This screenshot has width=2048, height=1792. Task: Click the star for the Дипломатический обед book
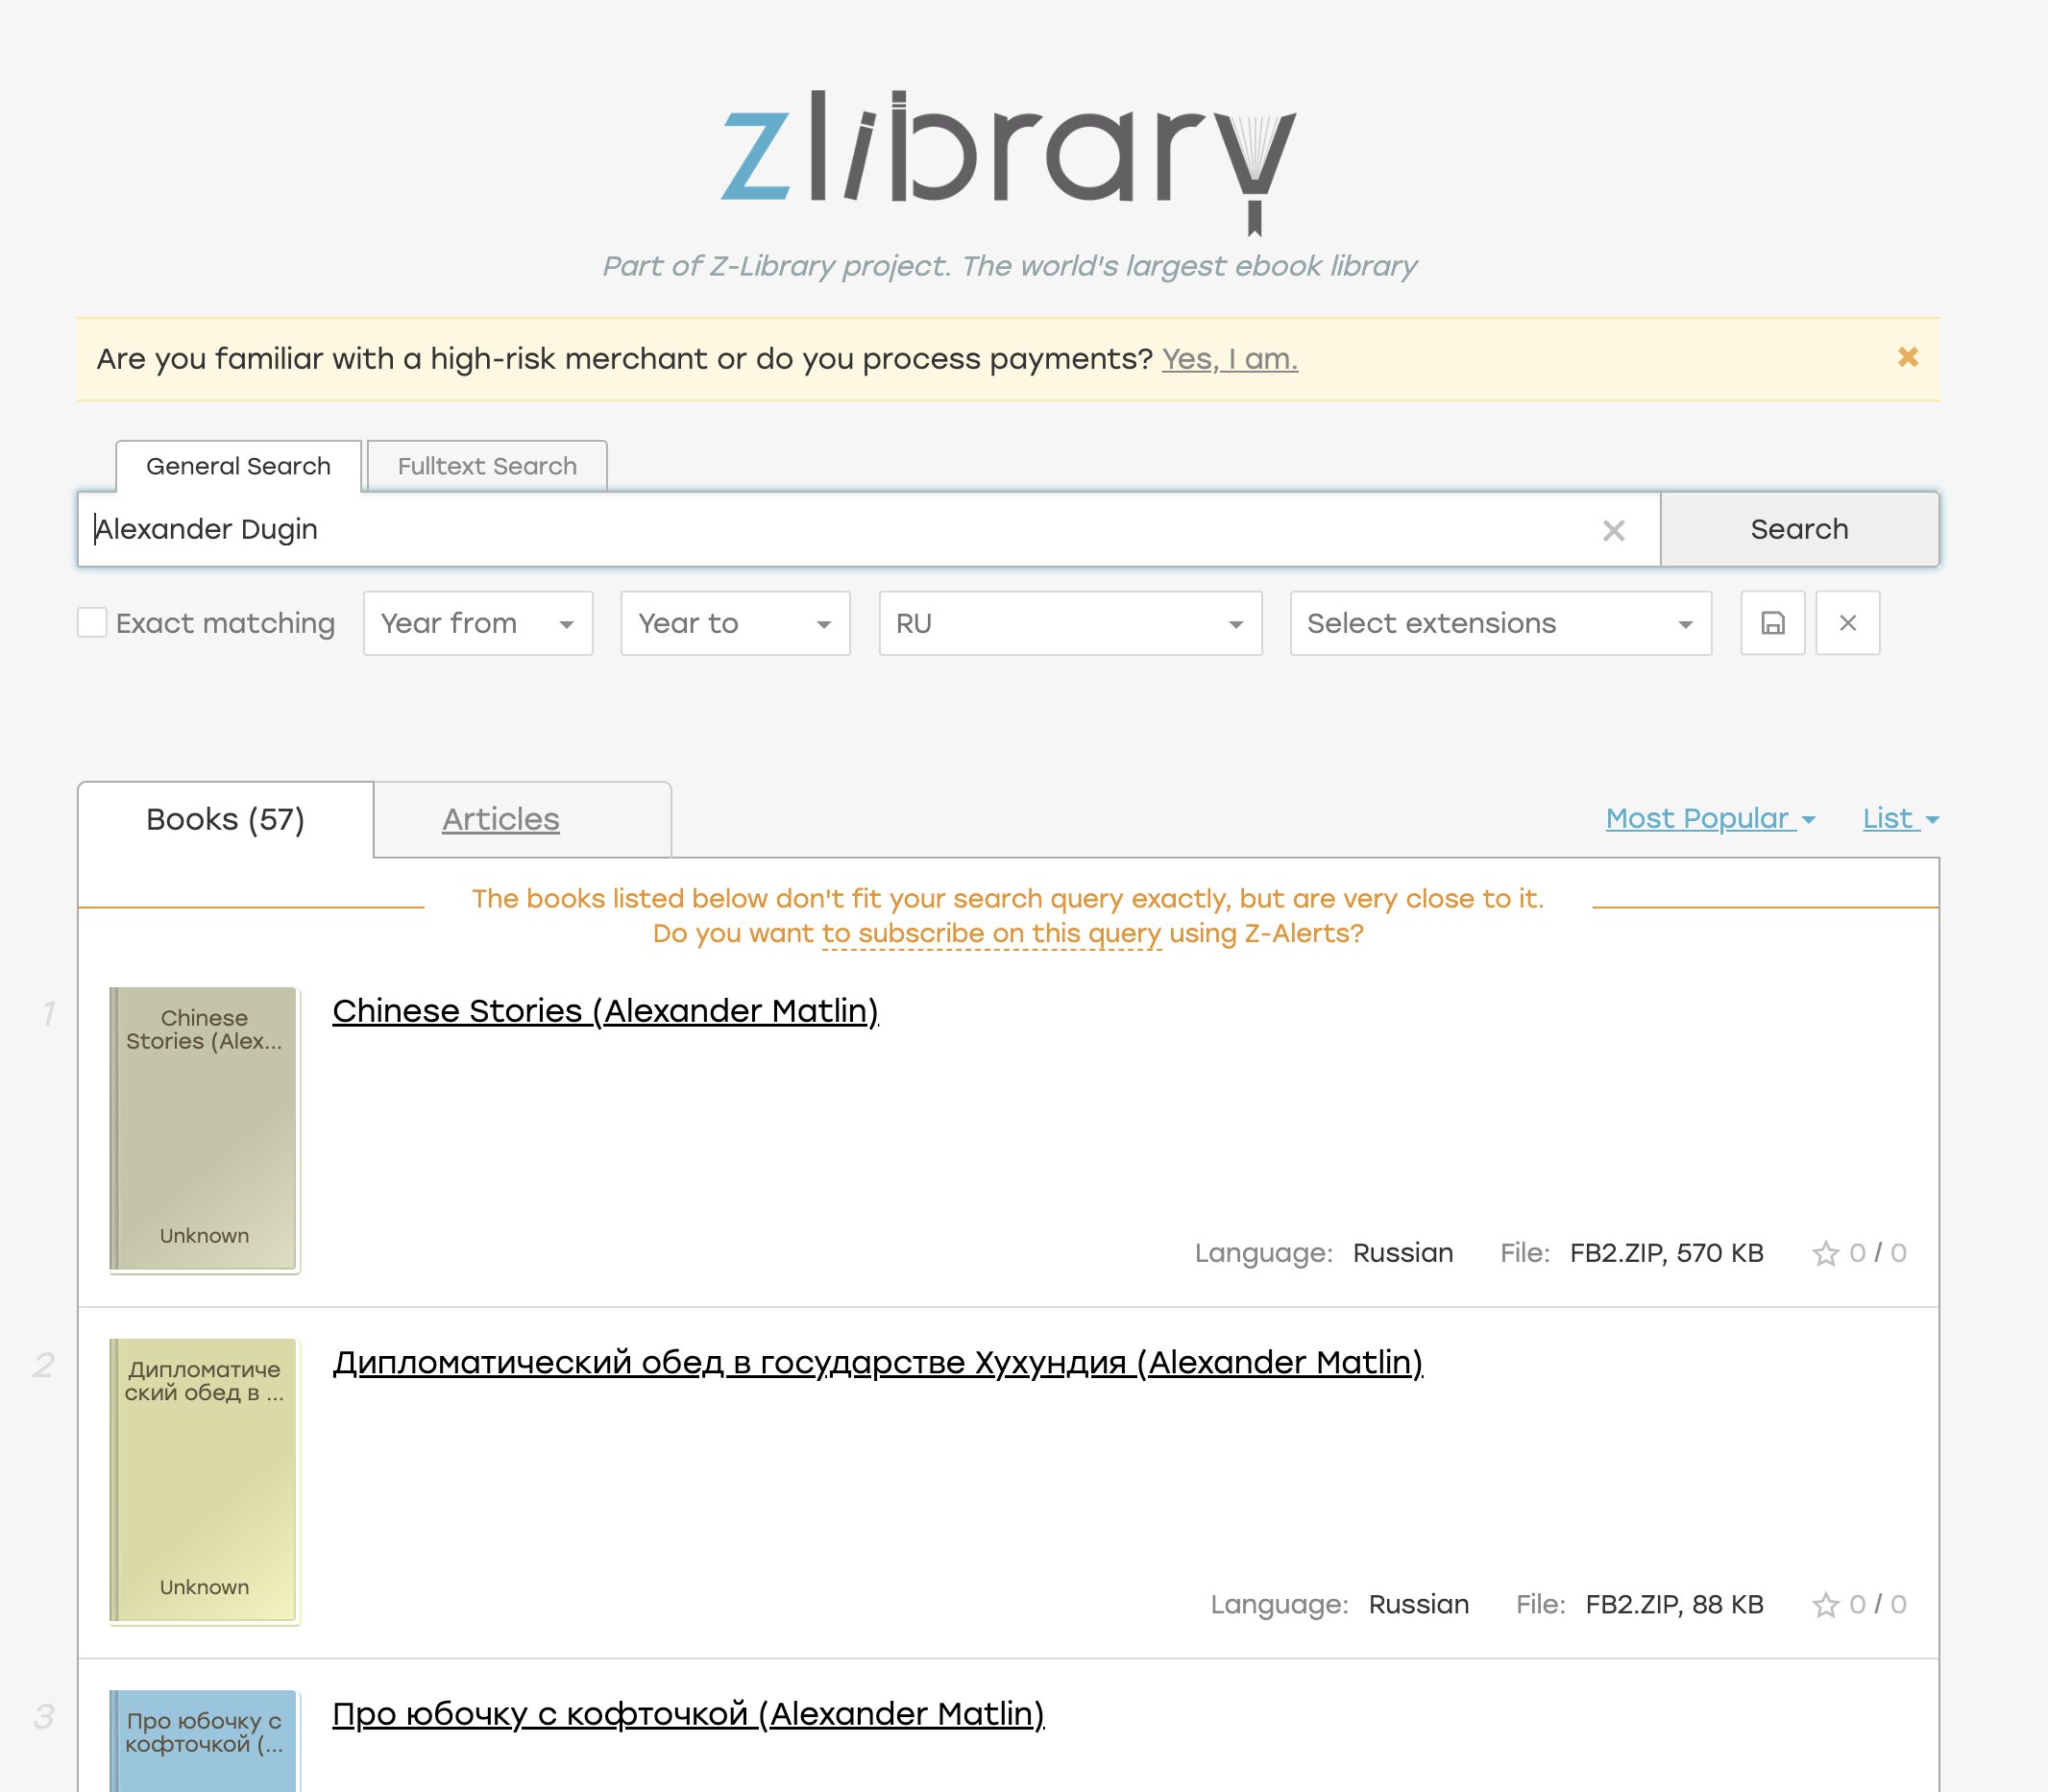click(1825, 1605)
